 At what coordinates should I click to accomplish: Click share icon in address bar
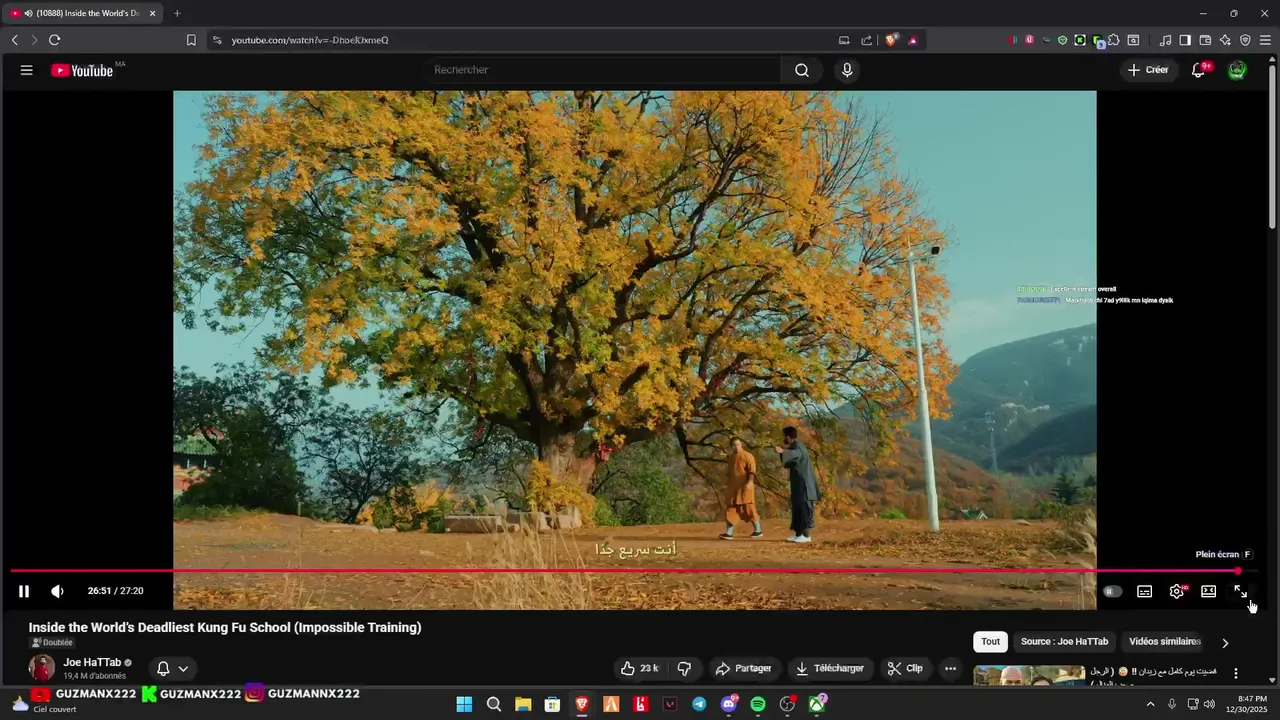[x=867, y=40]
